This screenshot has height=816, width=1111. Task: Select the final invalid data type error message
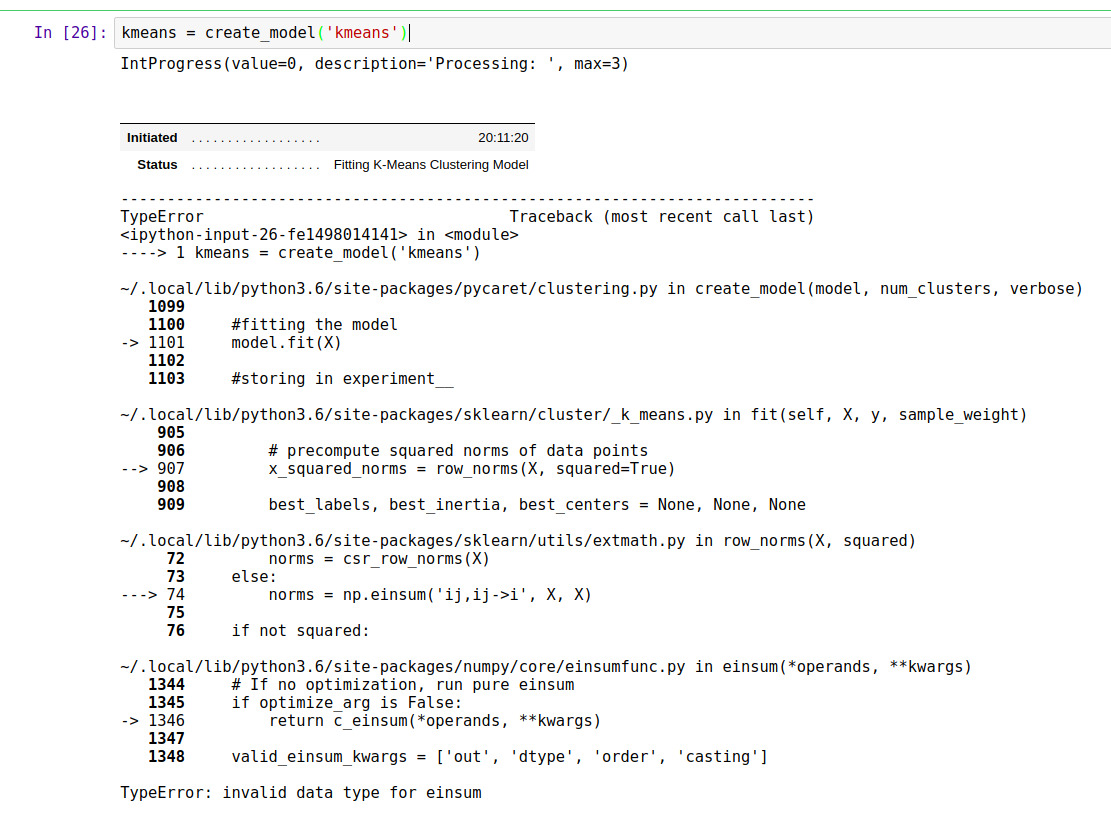coord(300,792)
